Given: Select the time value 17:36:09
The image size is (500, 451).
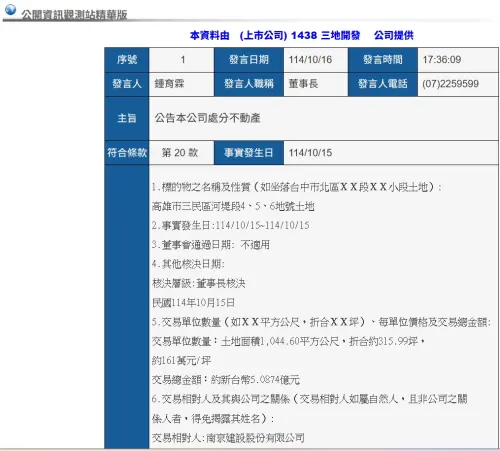Looking at the screenshot, I should coord(442,60).
